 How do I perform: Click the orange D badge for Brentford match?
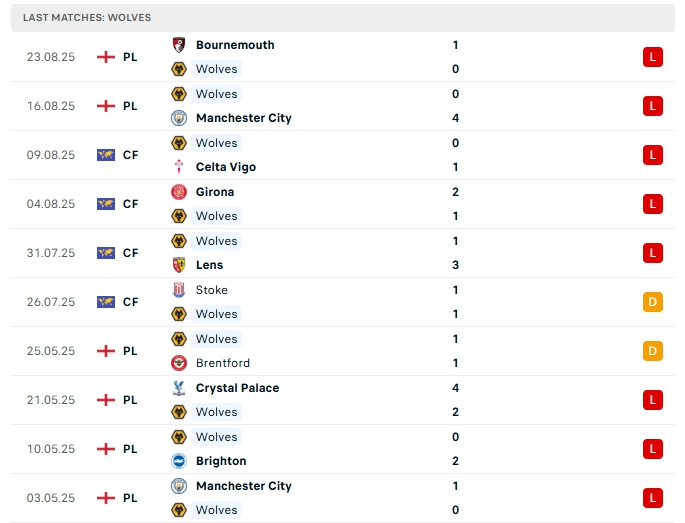[653, 351]
